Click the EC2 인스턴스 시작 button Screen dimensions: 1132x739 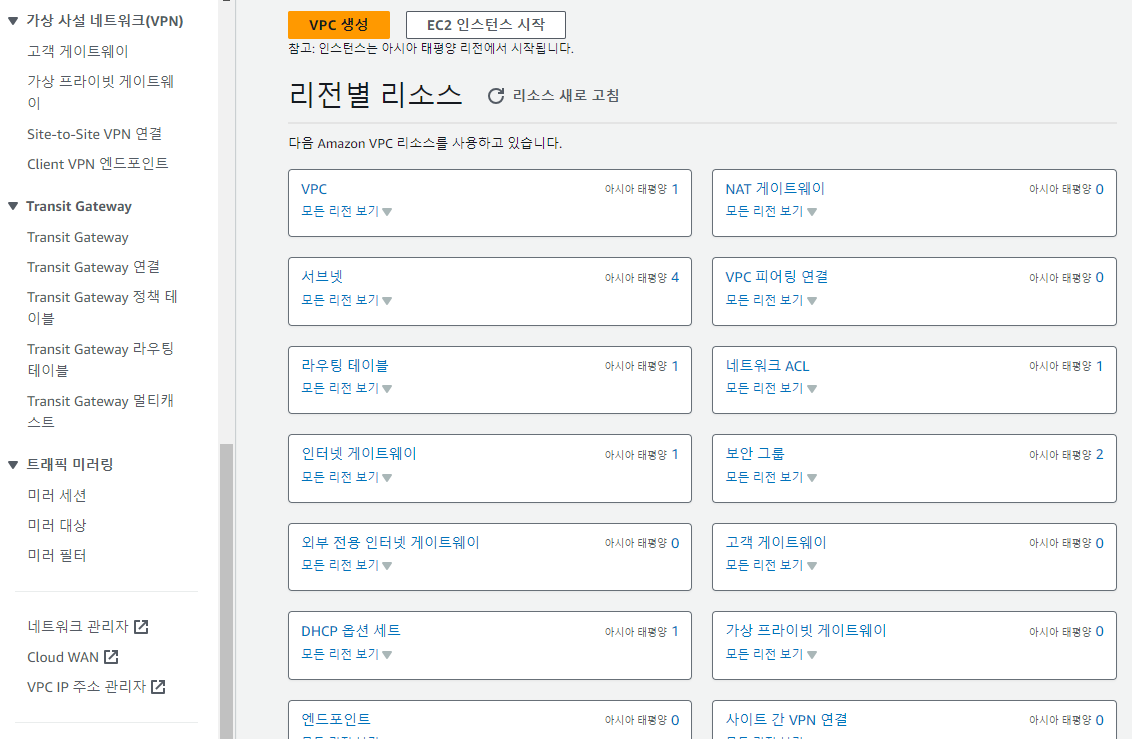pyautogui.click(x=486, y=25)
